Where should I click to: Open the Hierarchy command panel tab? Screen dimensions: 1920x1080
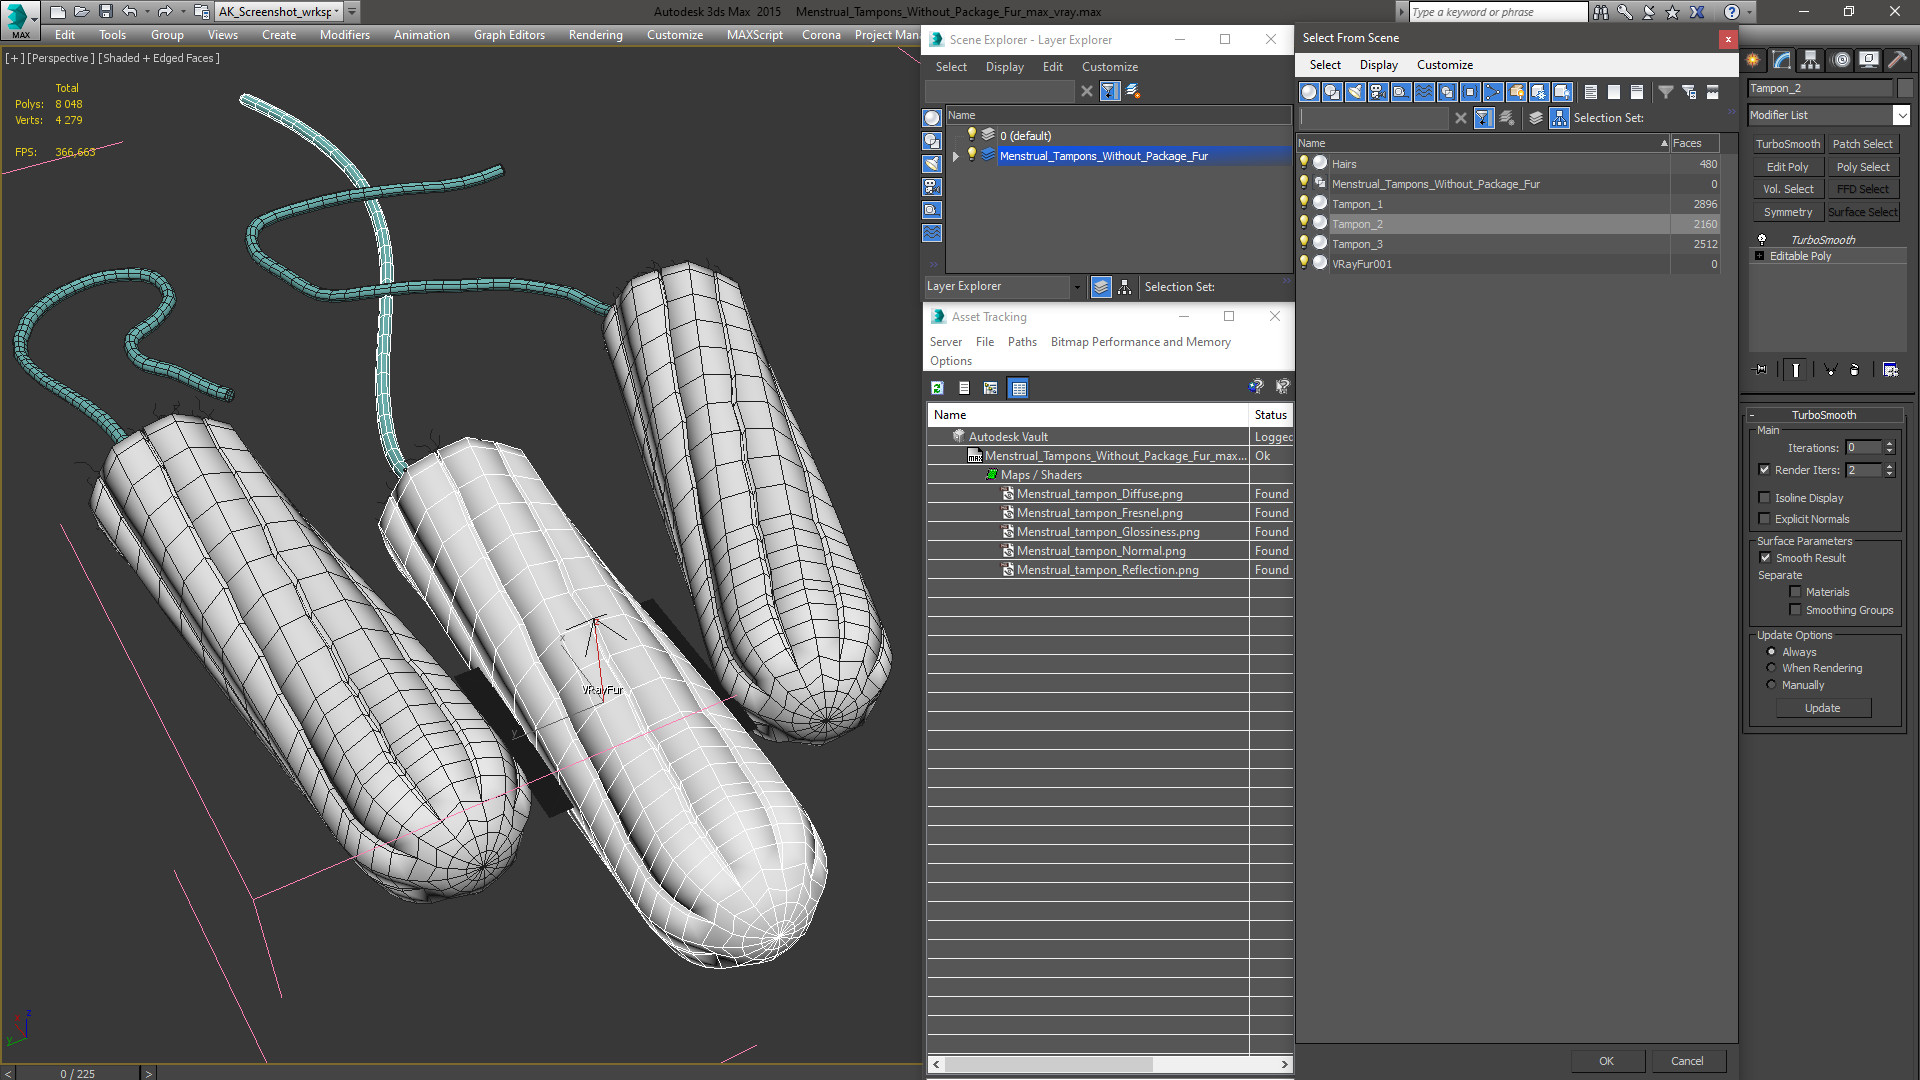(1810, 61)
